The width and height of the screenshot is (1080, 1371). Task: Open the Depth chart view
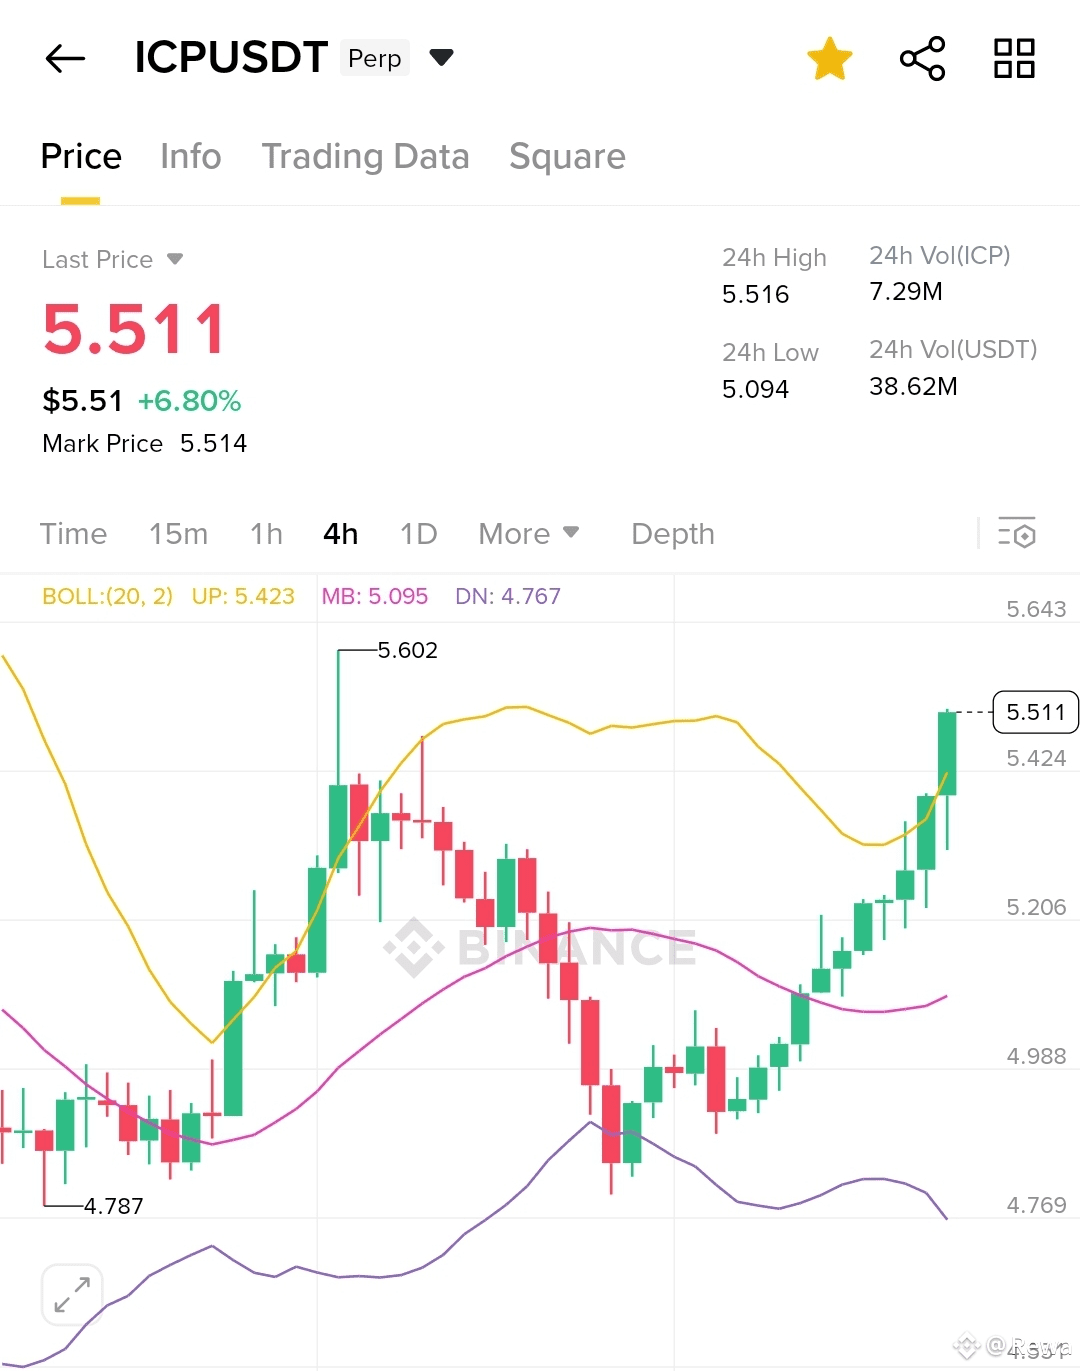[672, 534]
